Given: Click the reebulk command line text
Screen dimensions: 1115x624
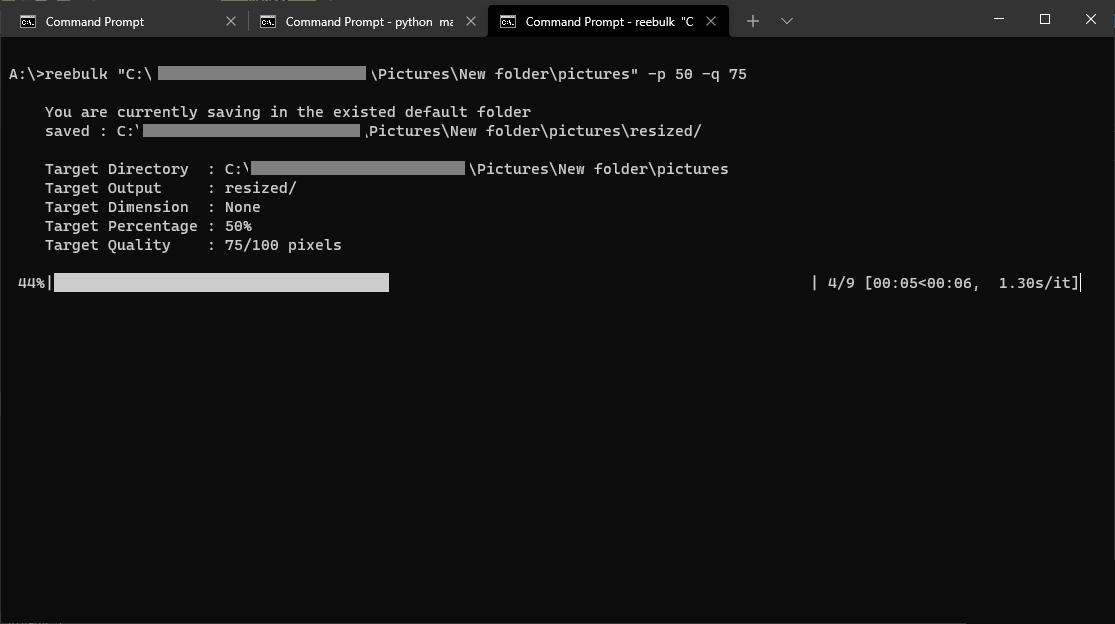Looking at the screenshot, I should [x=378, y=74].
